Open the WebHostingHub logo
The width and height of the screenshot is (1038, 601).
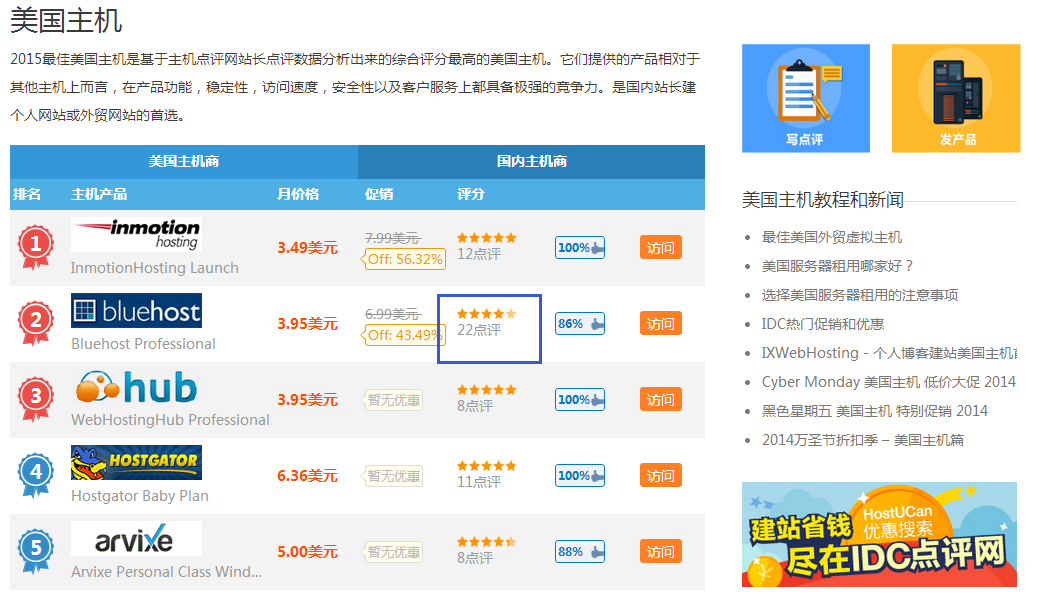point(136,387)
